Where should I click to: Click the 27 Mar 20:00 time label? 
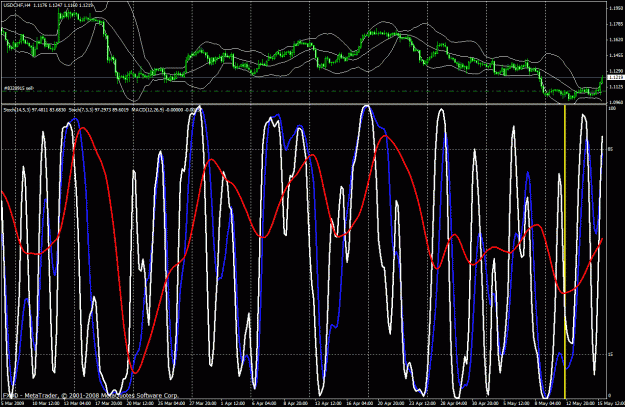click(x=203, y=403)
